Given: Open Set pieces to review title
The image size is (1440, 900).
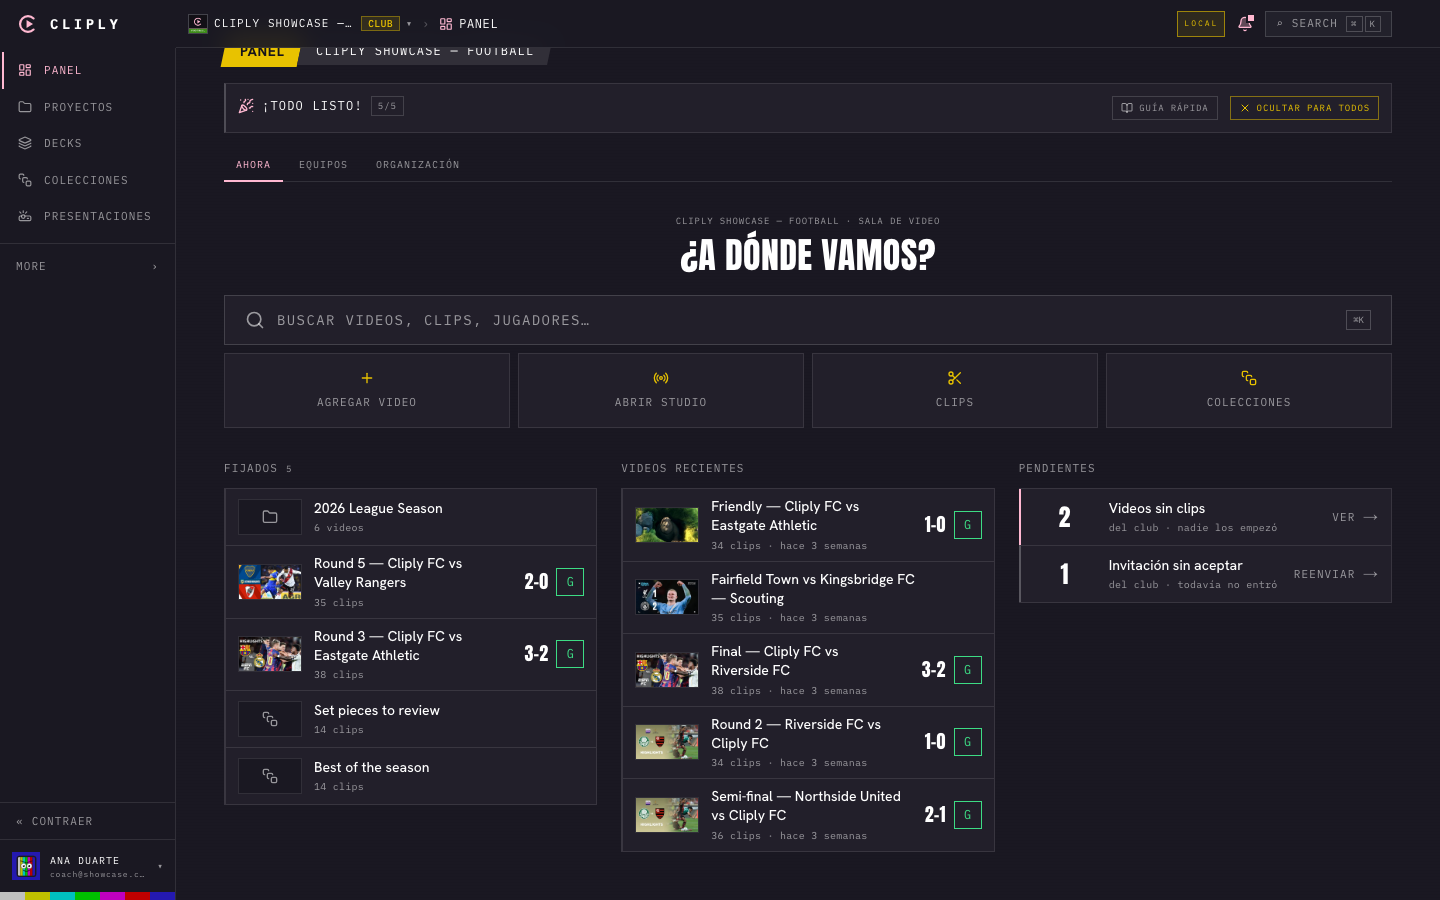Looking at the screenshot, I should pos(377,710).
